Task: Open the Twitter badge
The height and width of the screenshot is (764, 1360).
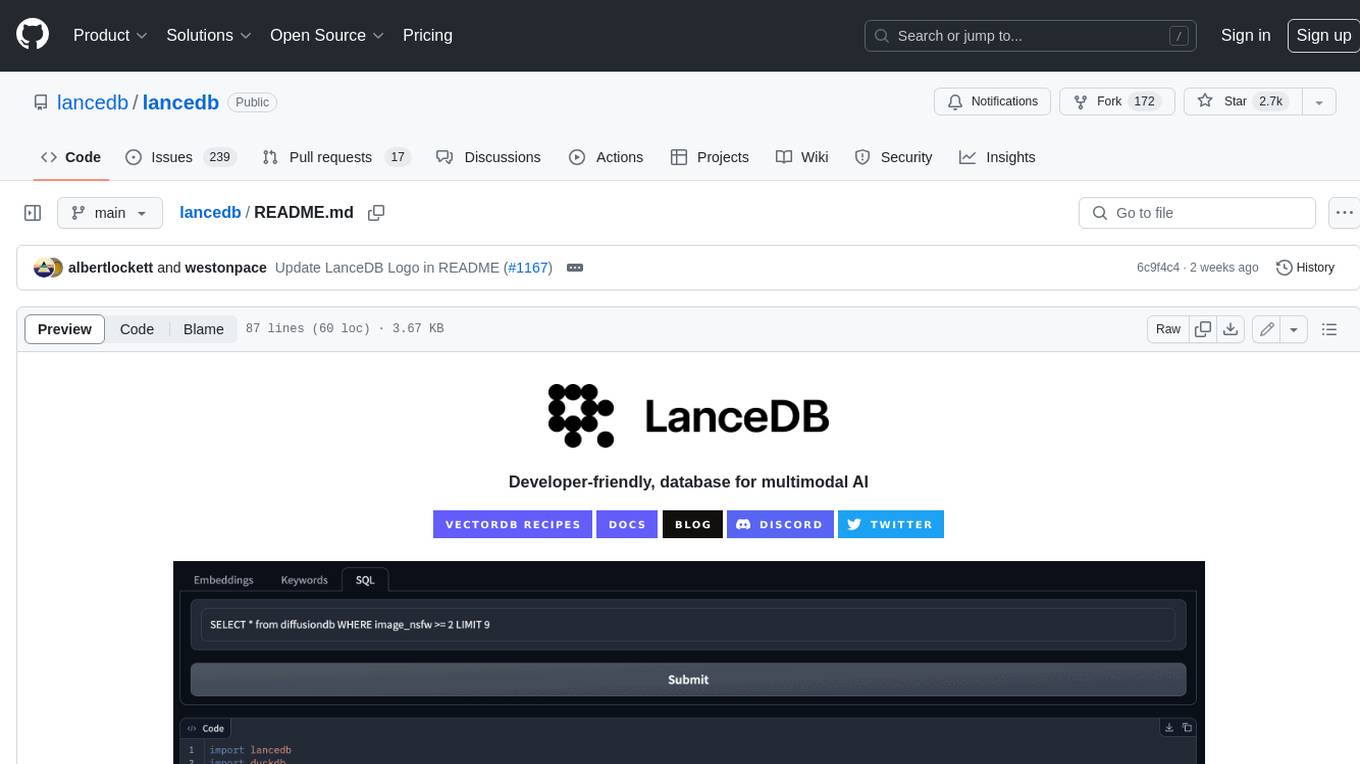Action: coord(891,524)
